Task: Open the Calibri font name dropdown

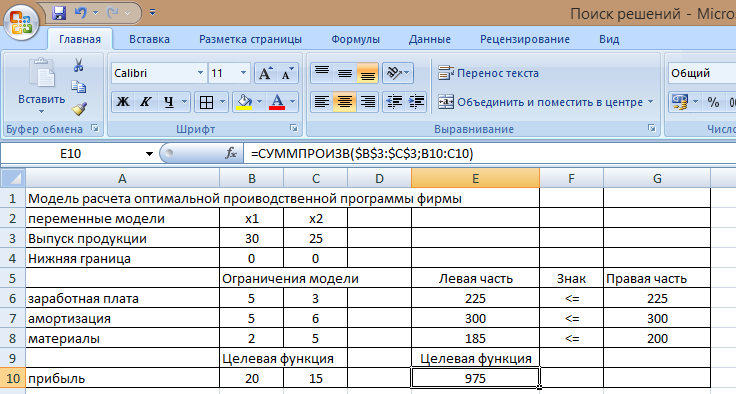Action: 200,73
